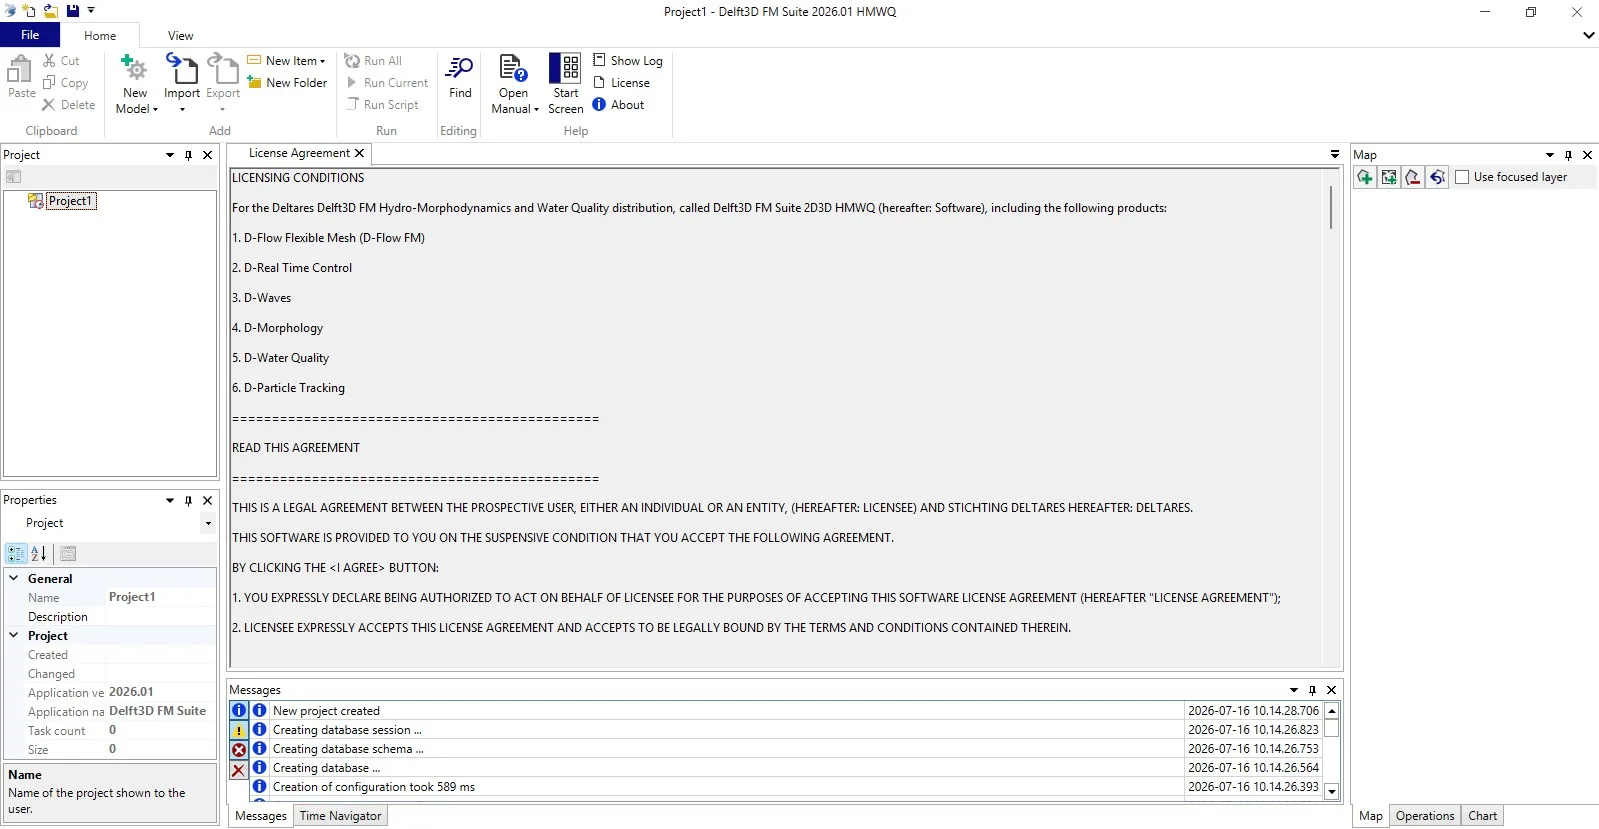
Task: Open Manual via its document icon
Action: click(513, 68)
